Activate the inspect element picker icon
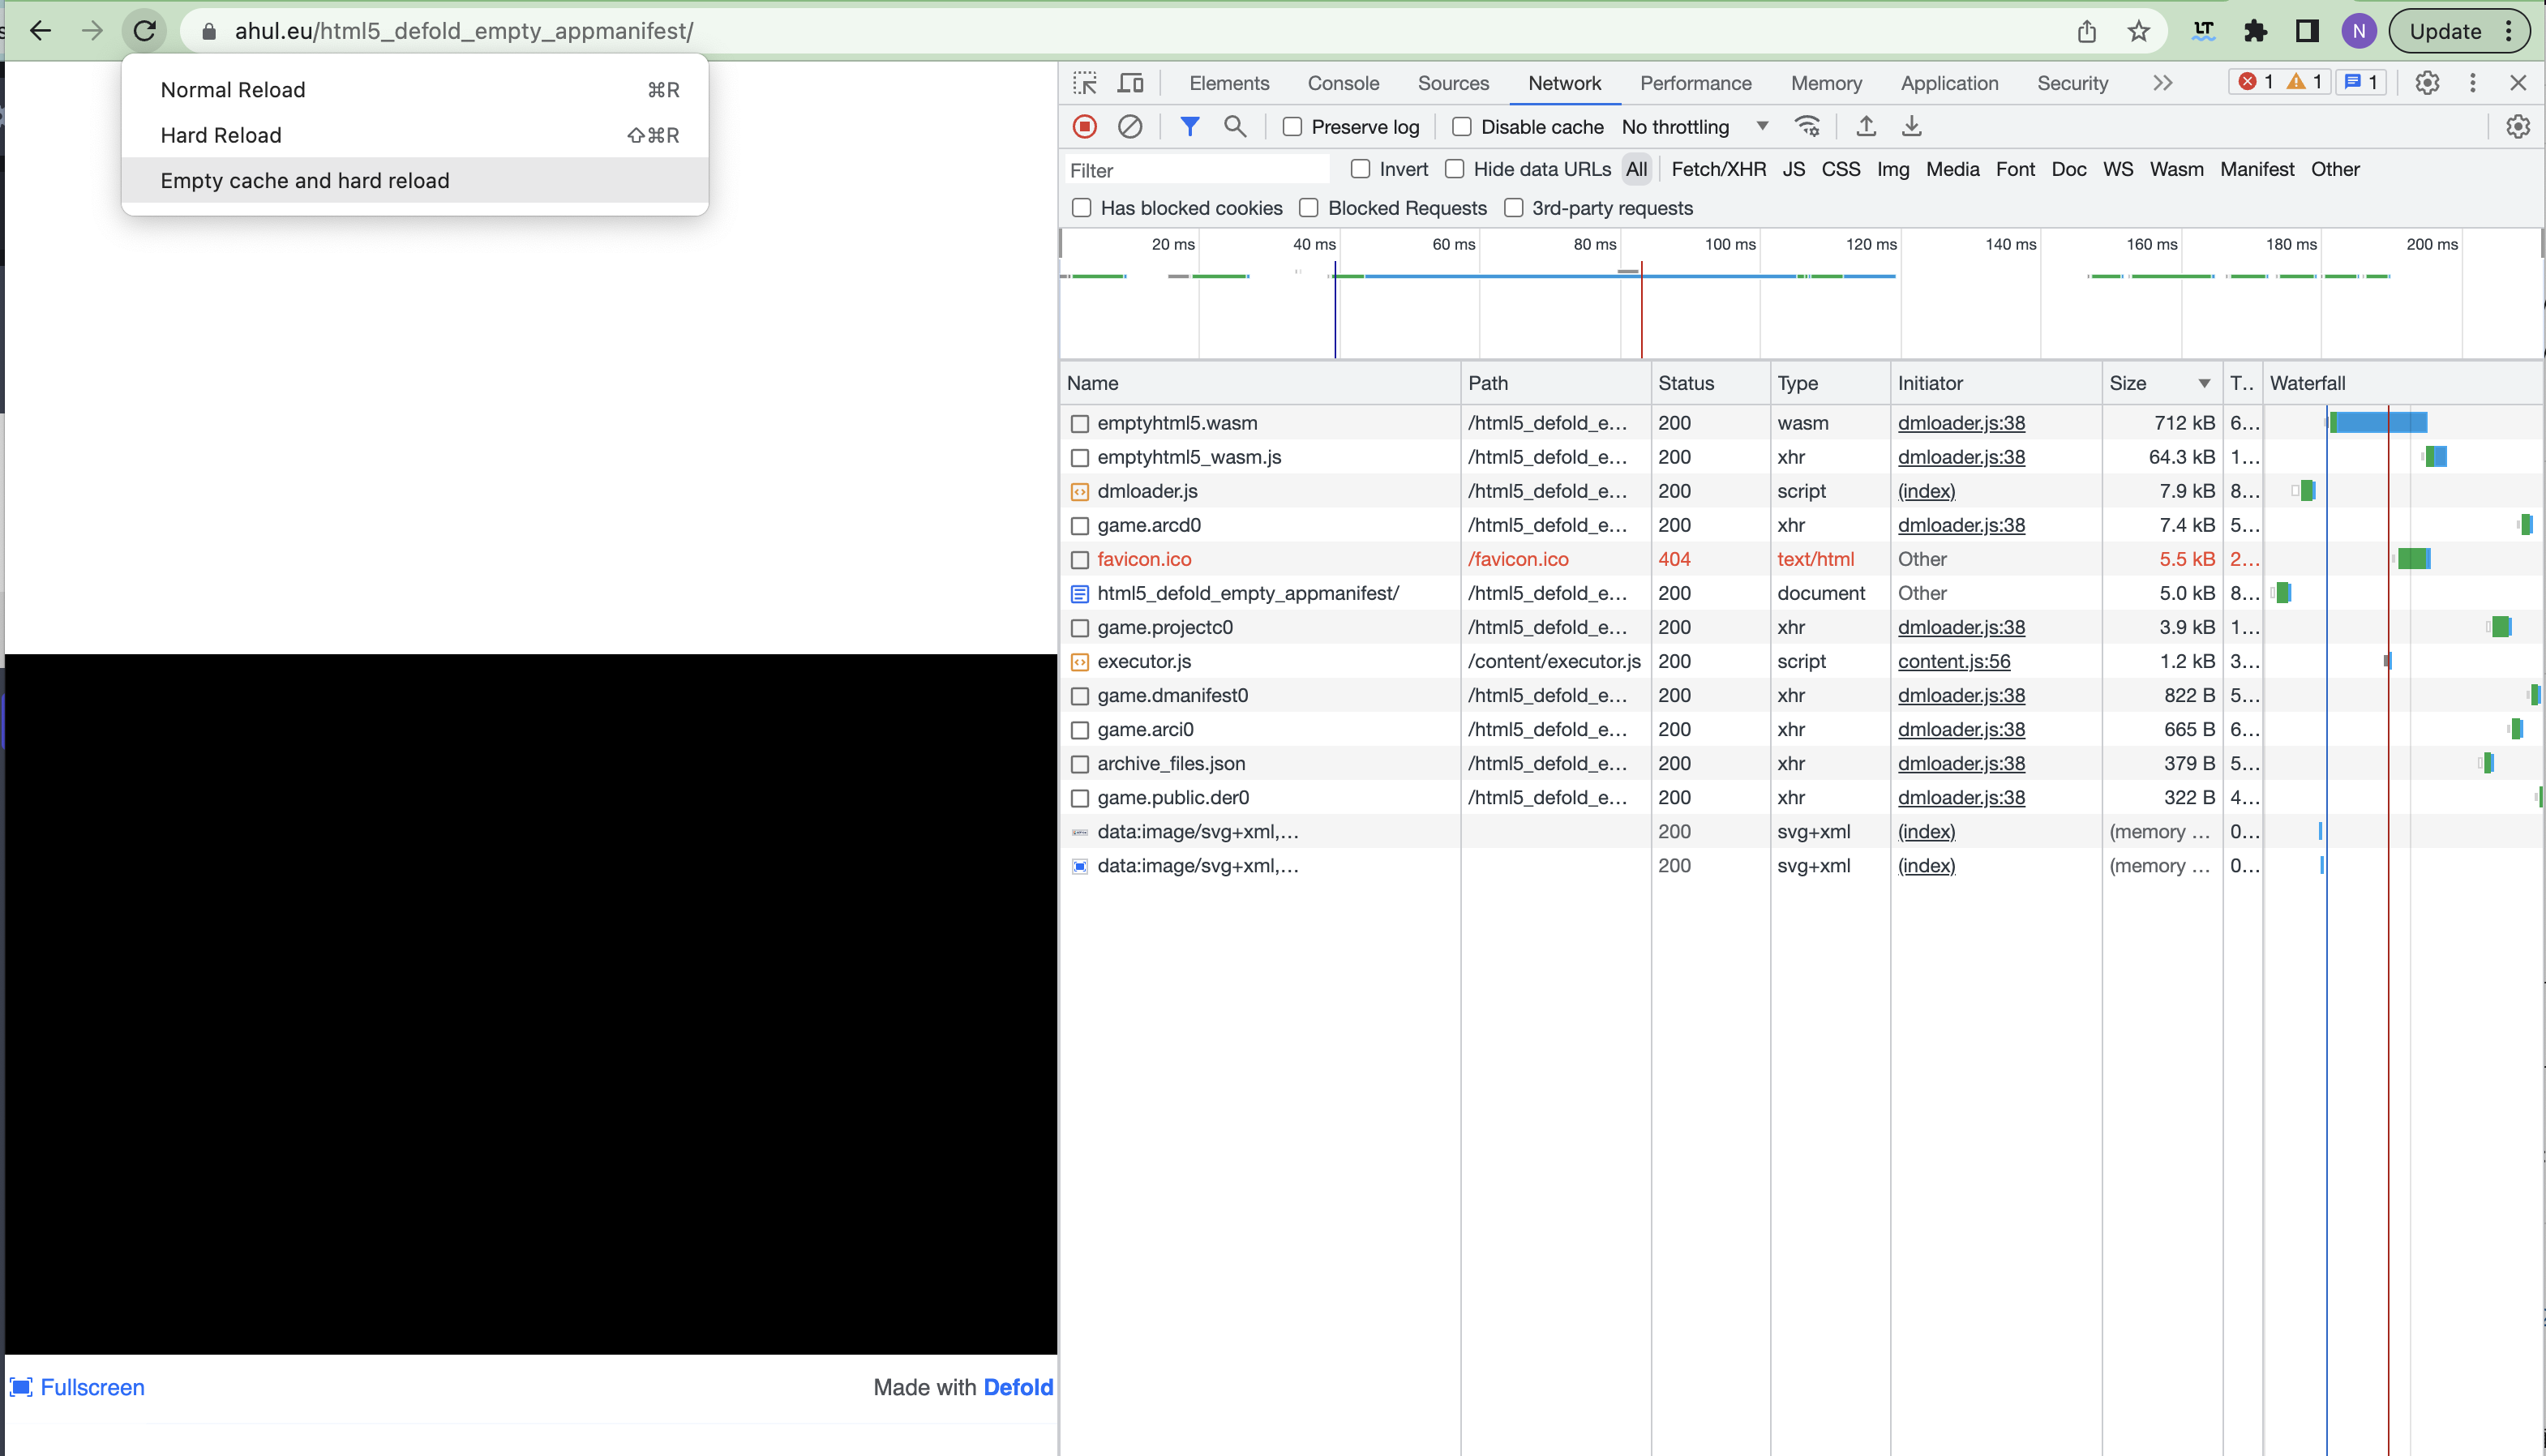 1085,83
